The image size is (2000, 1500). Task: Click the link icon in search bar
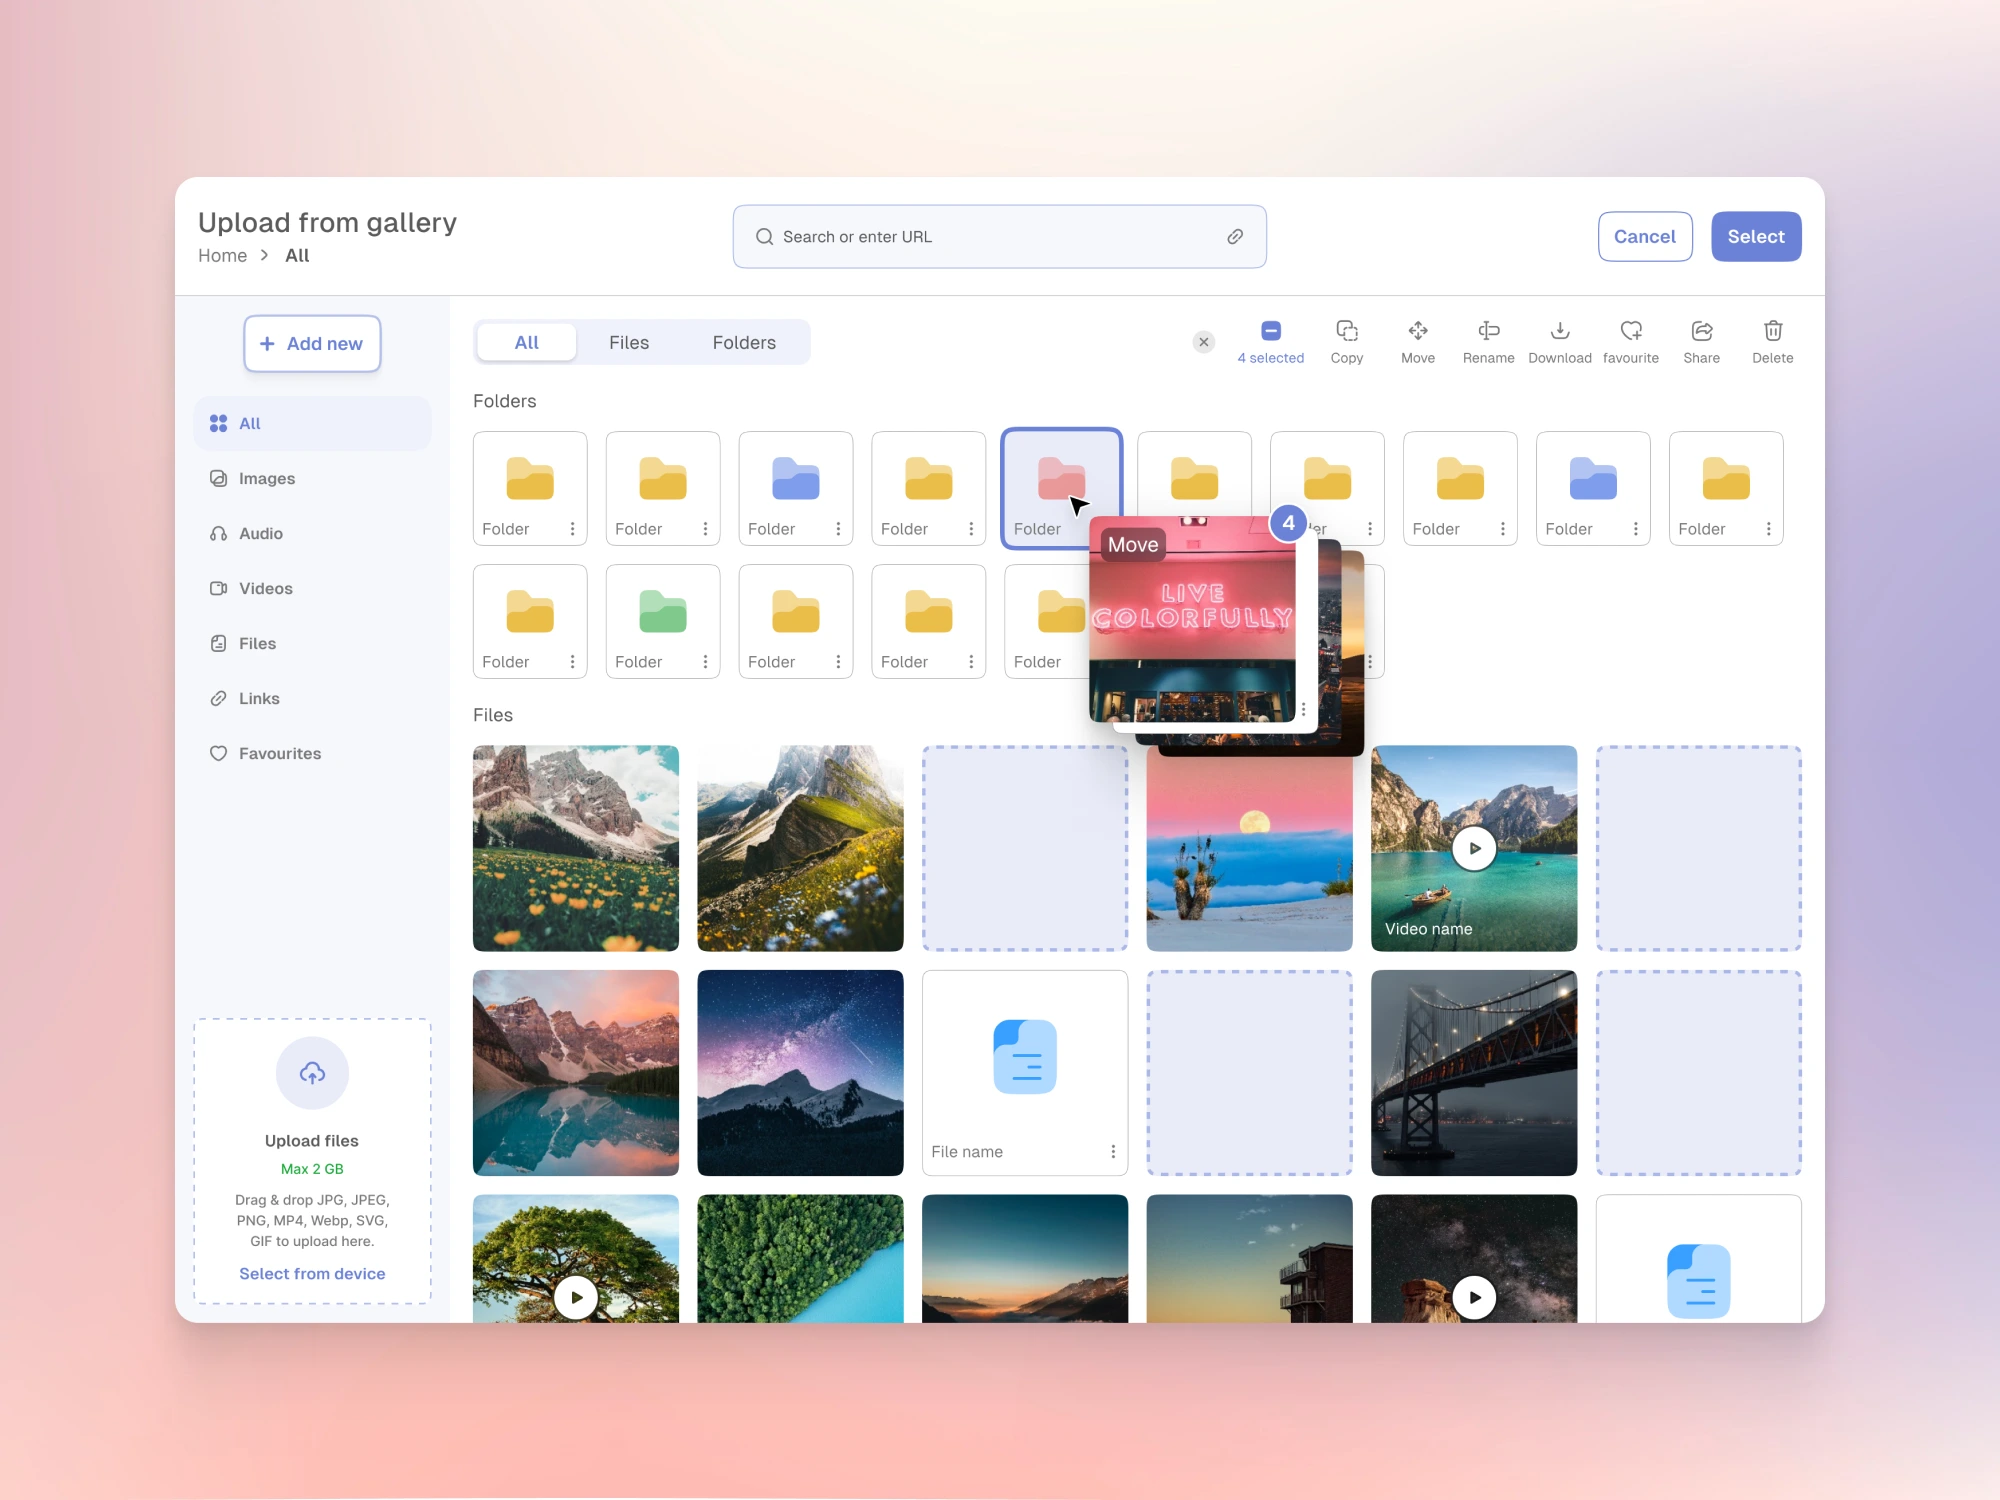pyautogui.click(x=1235, y=237)
